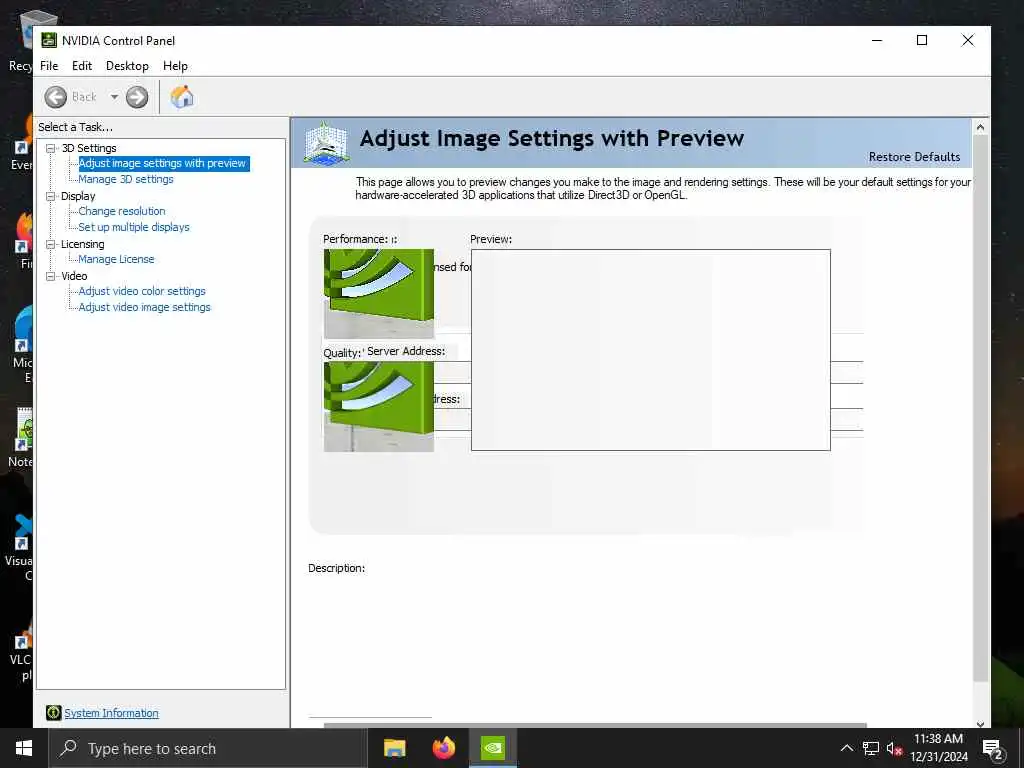Image resolution: width=1024 pixels, height=768 pixels.
Task: Open the Back history dropdown arrow
Action: pyautogui.click(x=114, y=97)
